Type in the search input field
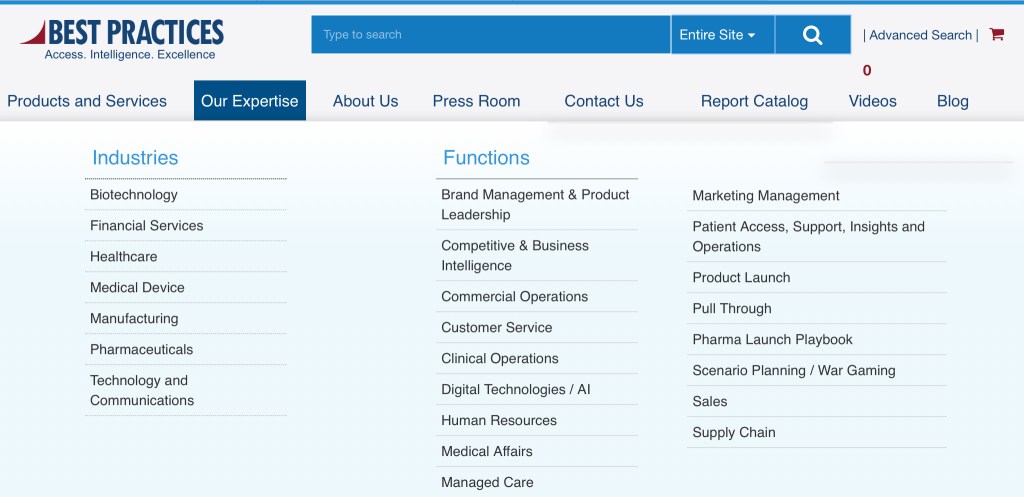The image size is (1024, 497). (490, 35)
